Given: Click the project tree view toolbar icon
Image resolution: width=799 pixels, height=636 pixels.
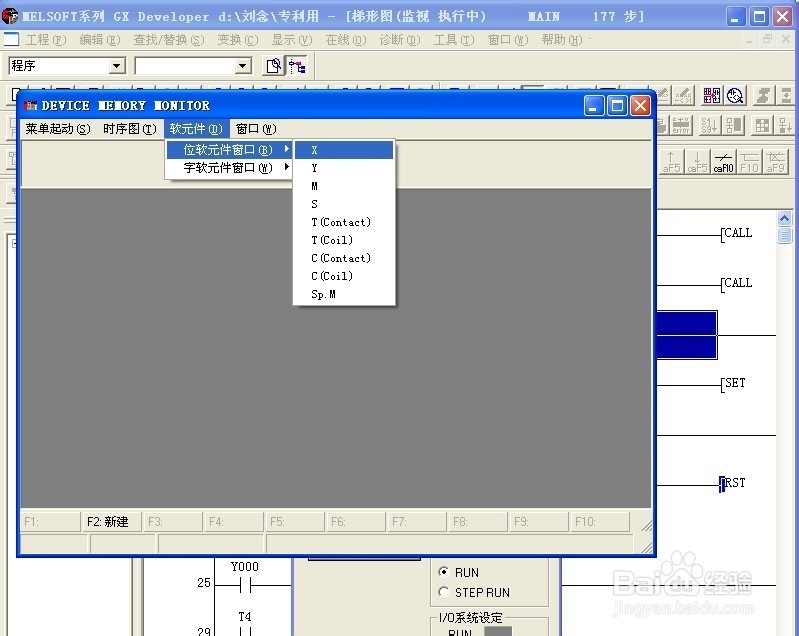Looking at the screenshot, I should point(297,66).
